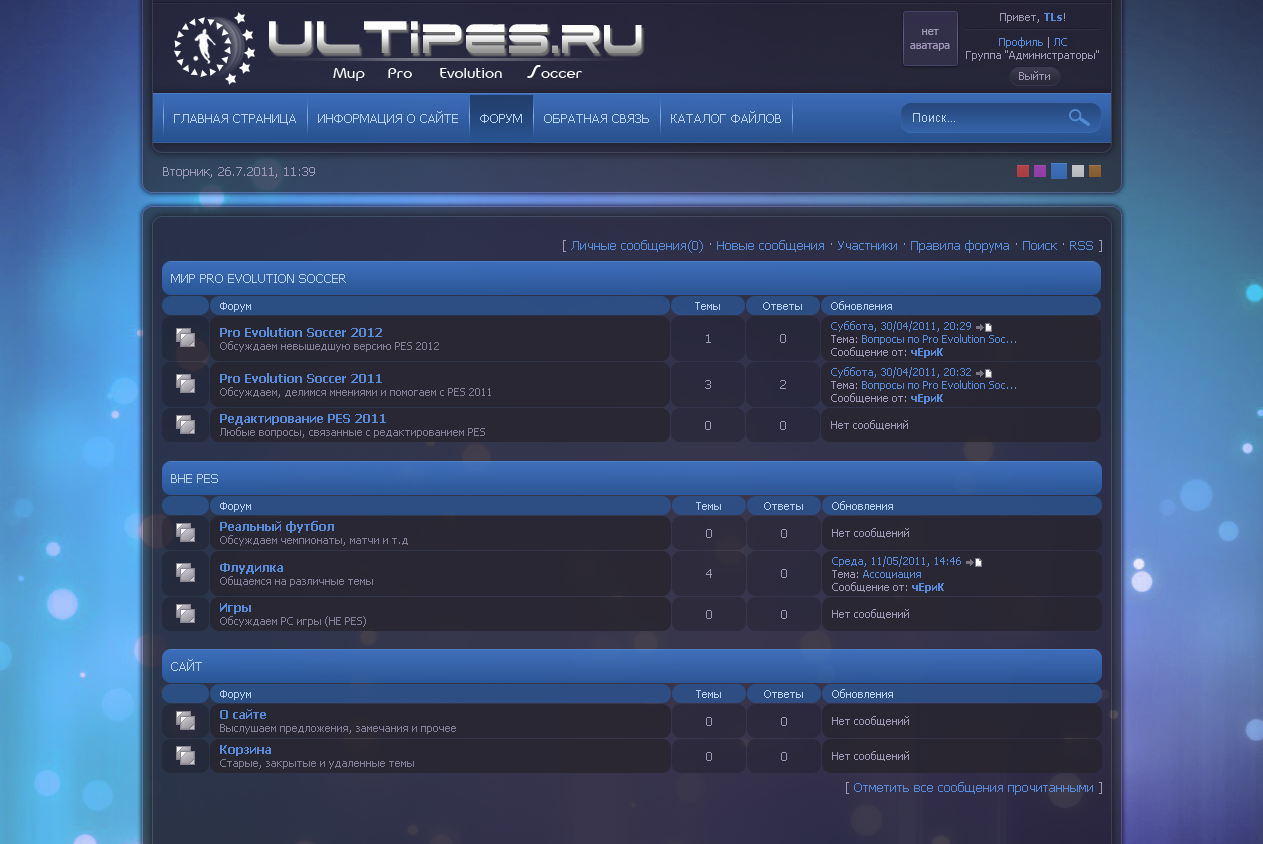
Task: Open the Профиль link
Action: click(x=1020, y=42)
